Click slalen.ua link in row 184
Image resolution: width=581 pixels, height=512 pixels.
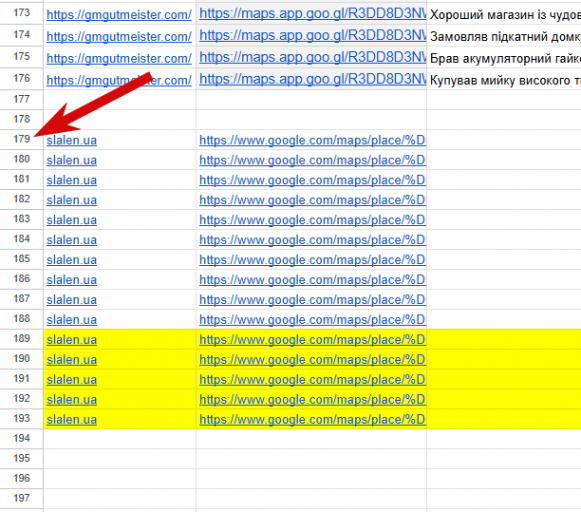click(x=72, y=240)
